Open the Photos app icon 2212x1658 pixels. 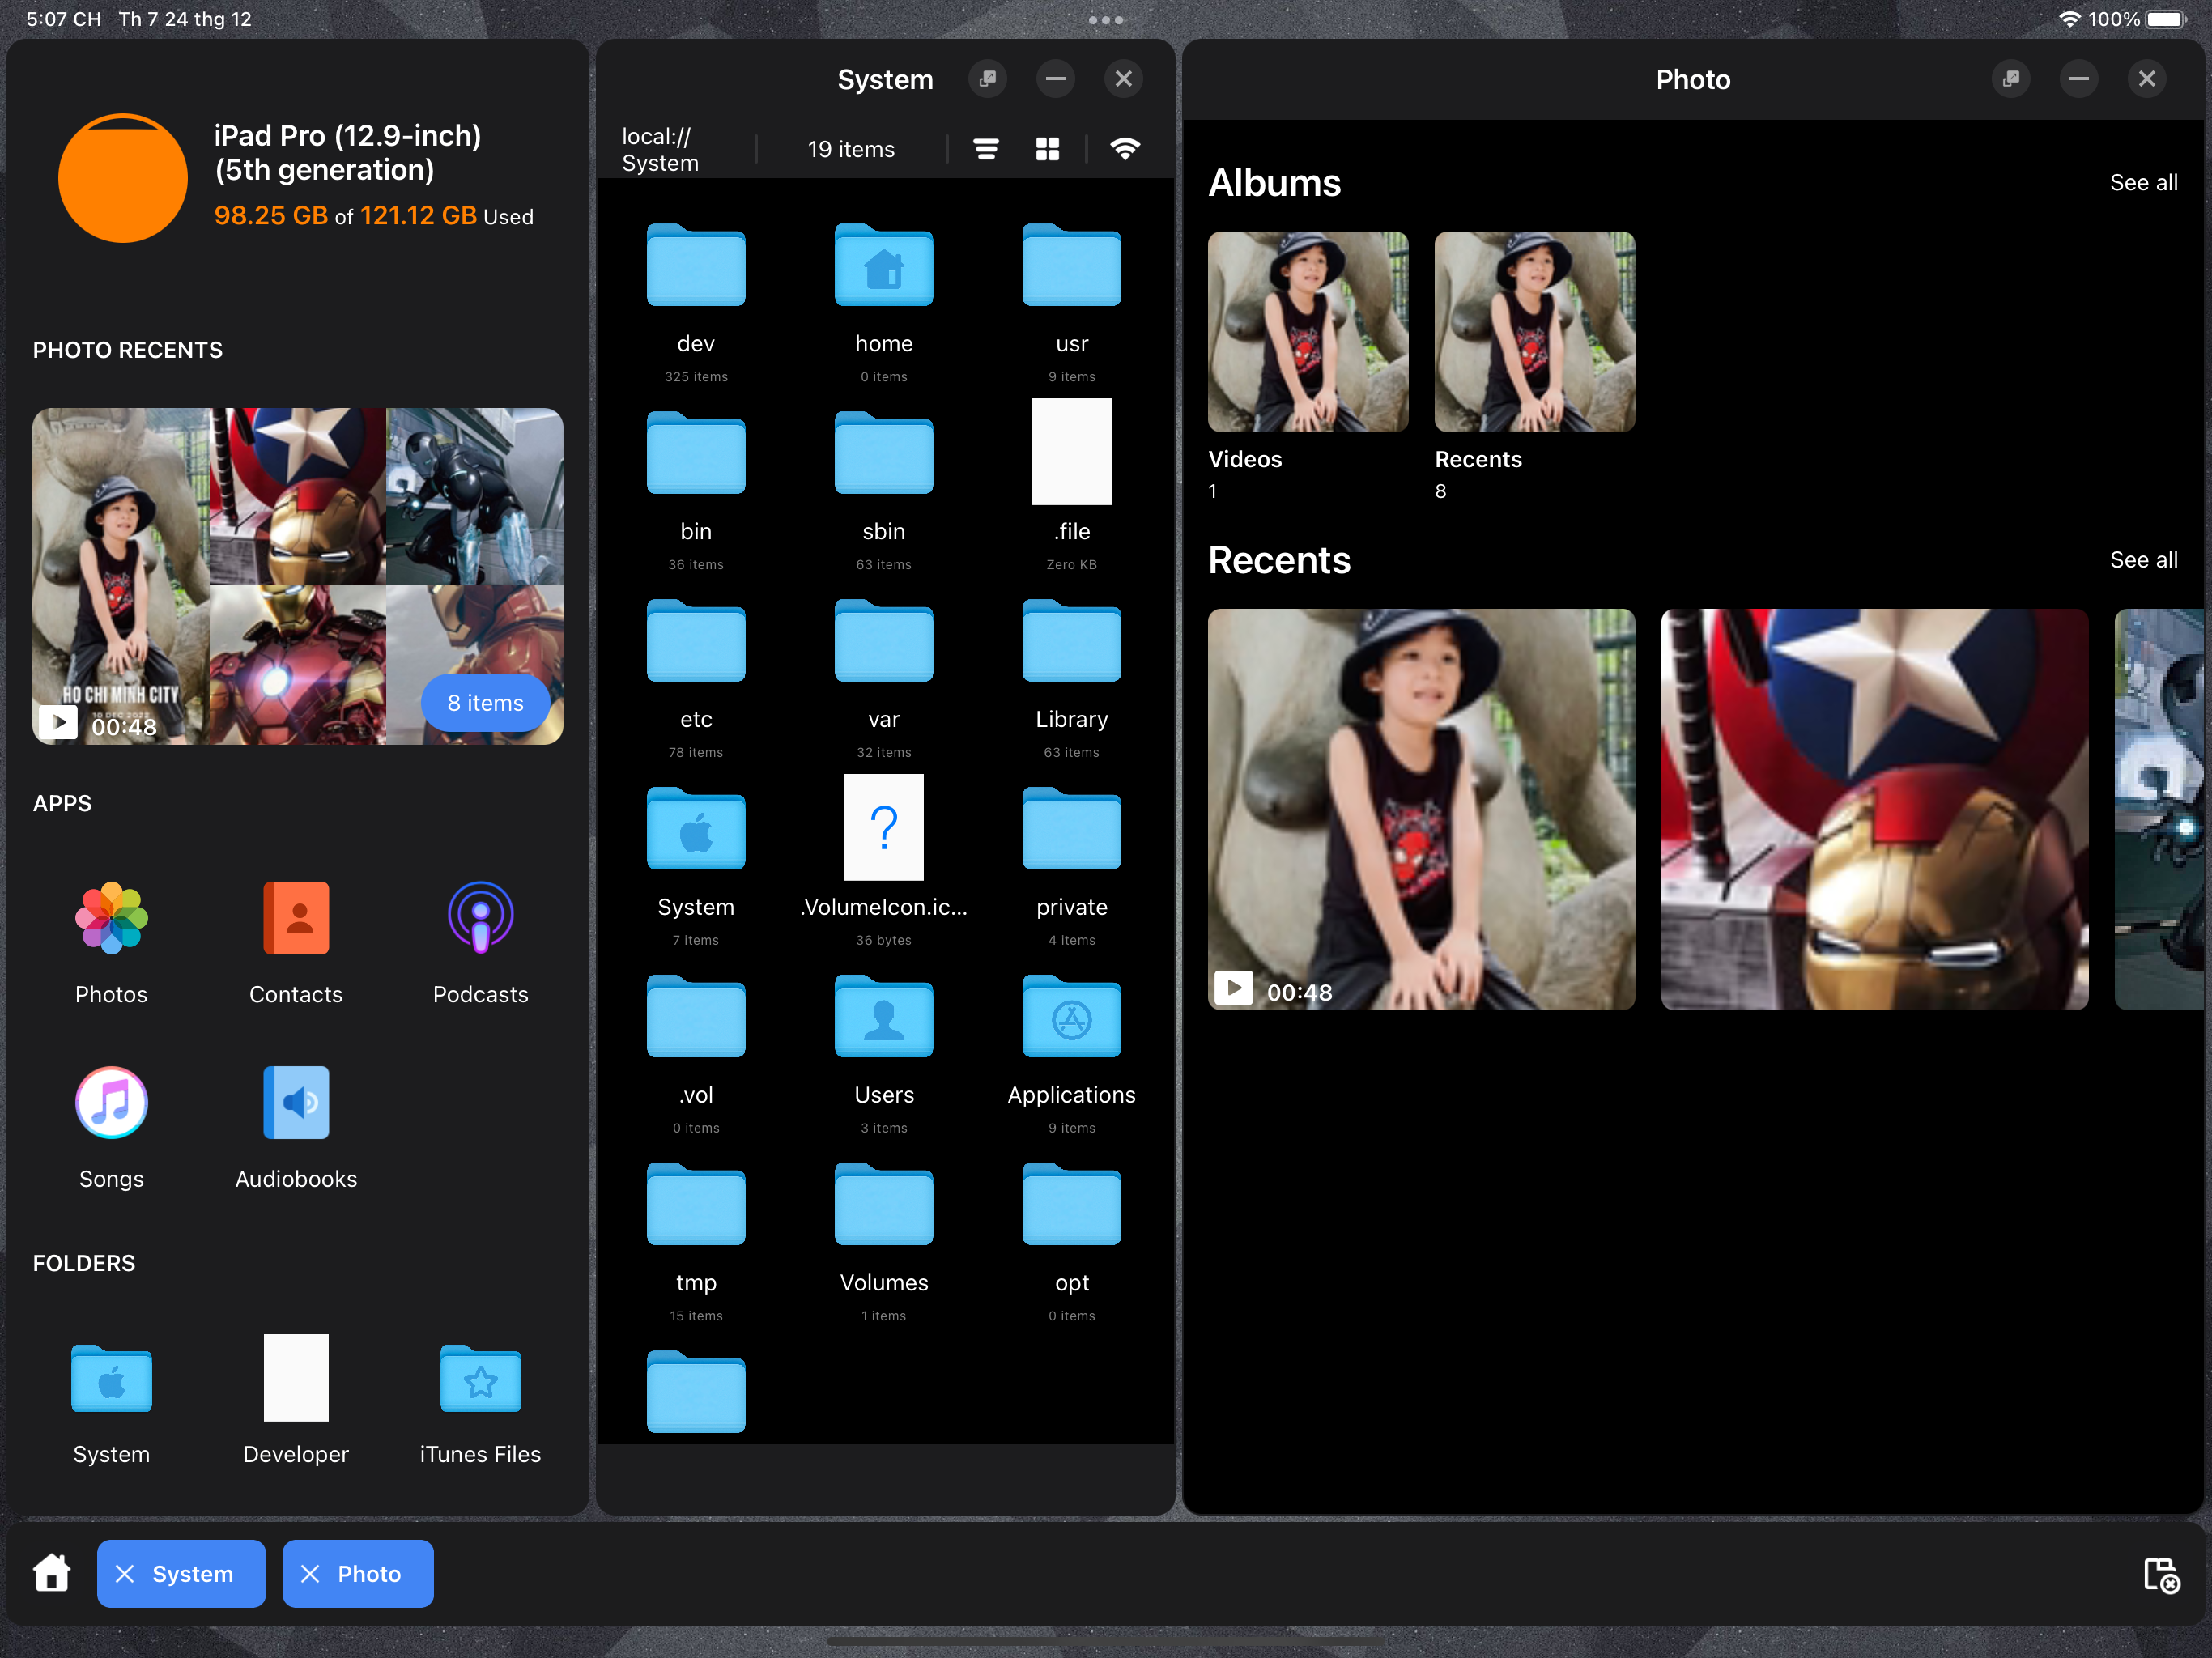111,917
